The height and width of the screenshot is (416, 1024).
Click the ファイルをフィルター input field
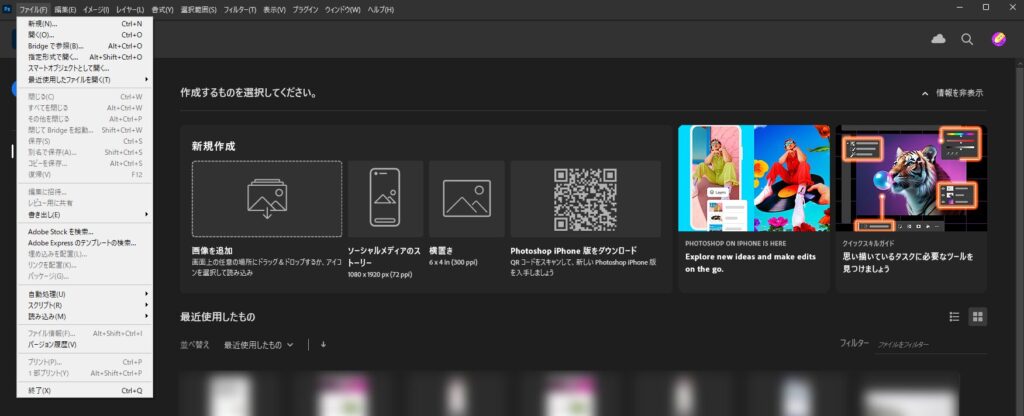tap(931, 344)
